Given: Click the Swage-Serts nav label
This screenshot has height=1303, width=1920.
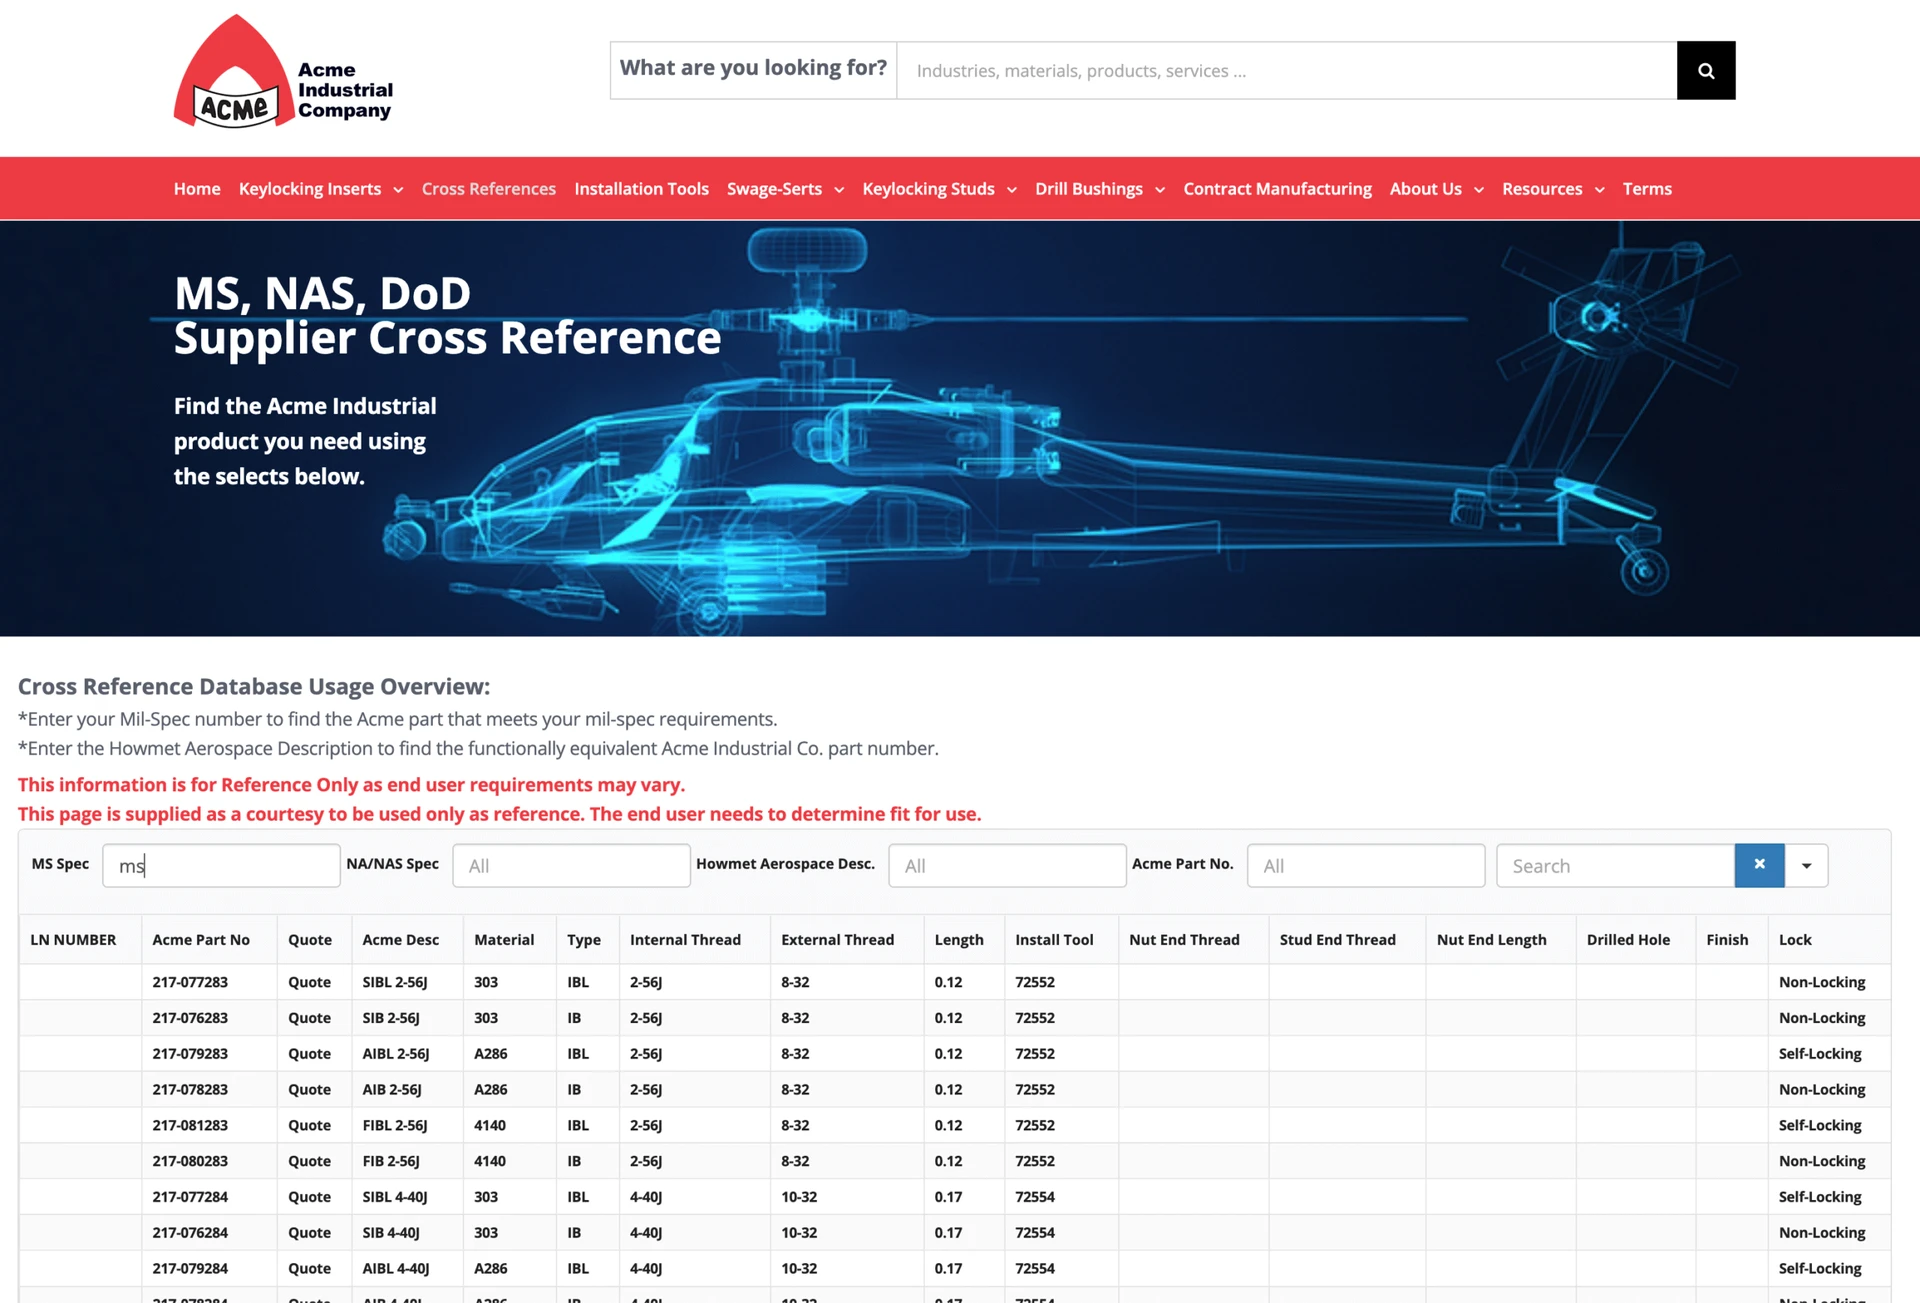Looking at the screenshot, I should click(774, 189).
